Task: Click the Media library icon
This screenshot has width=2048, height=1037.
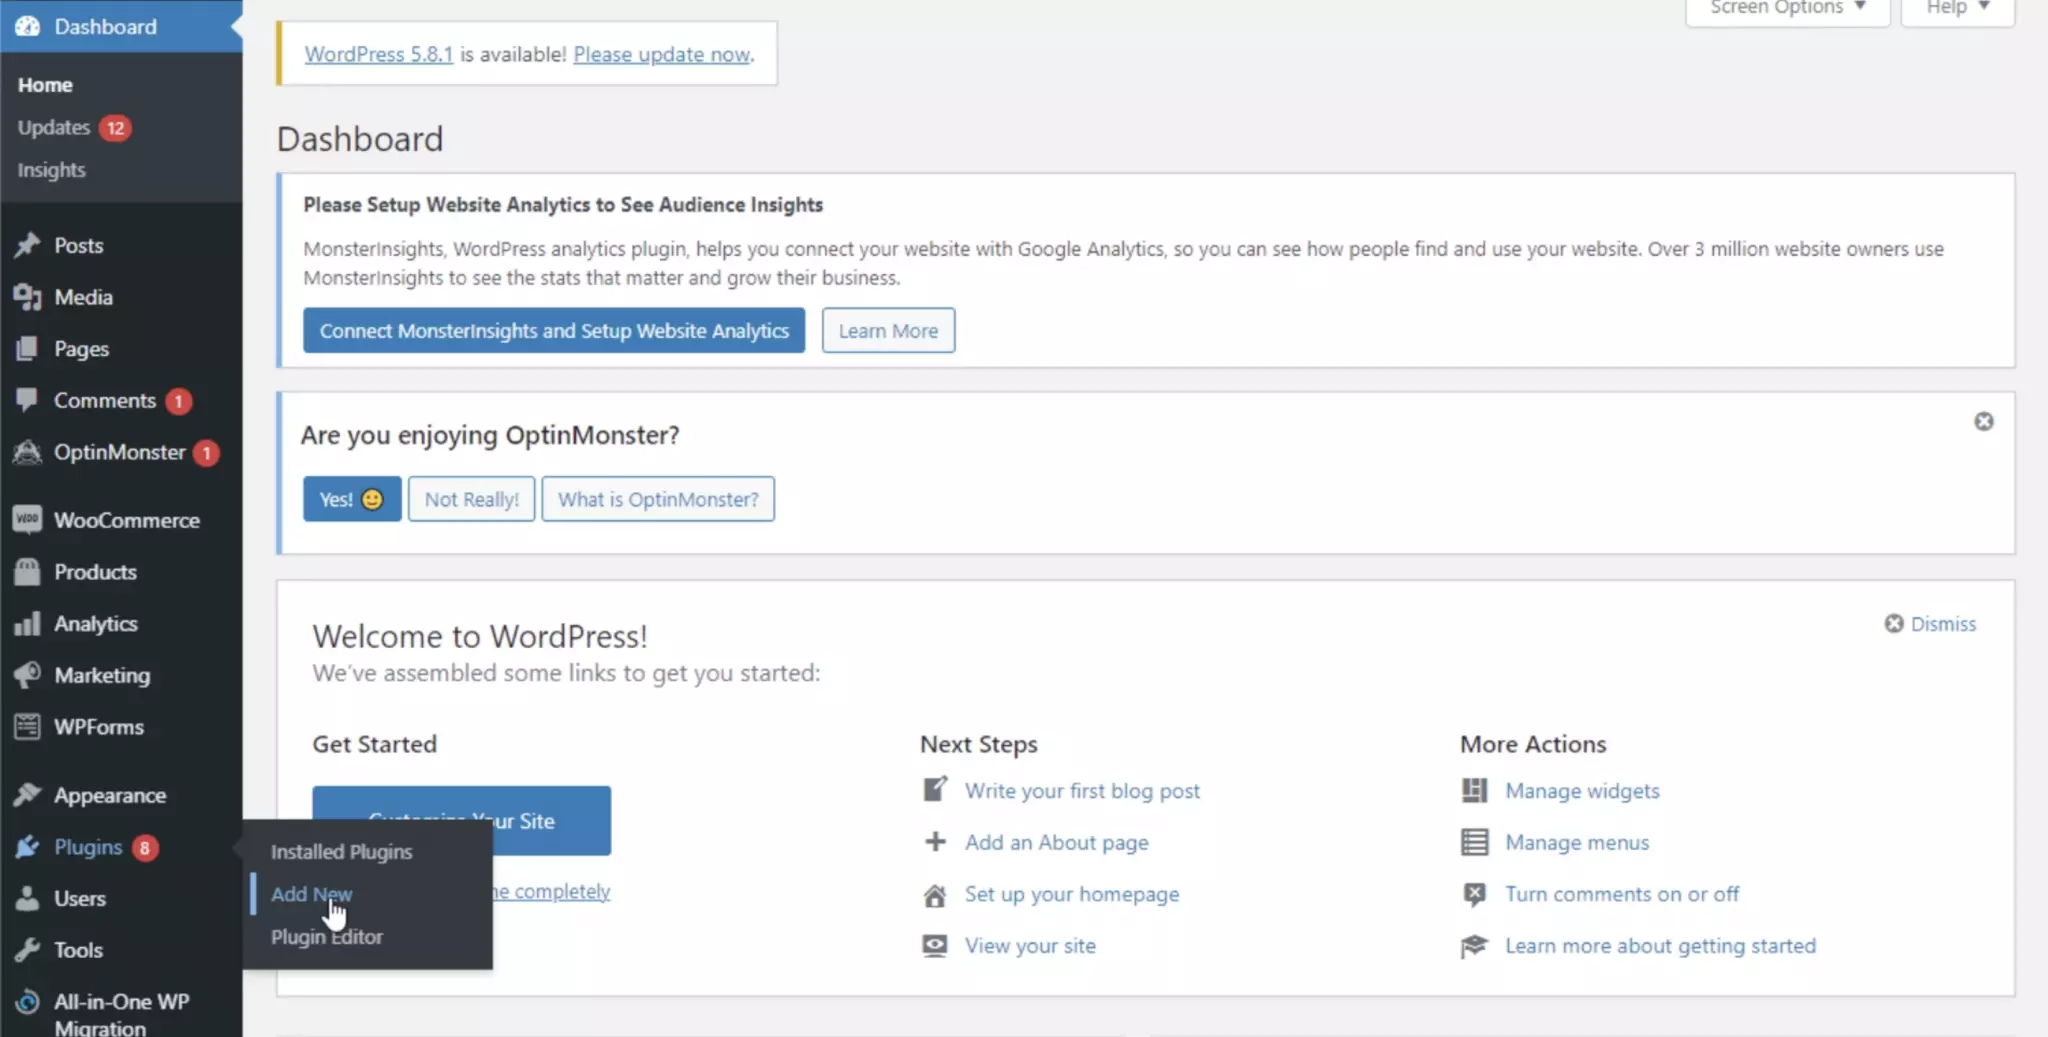Action: coord(28,297)
